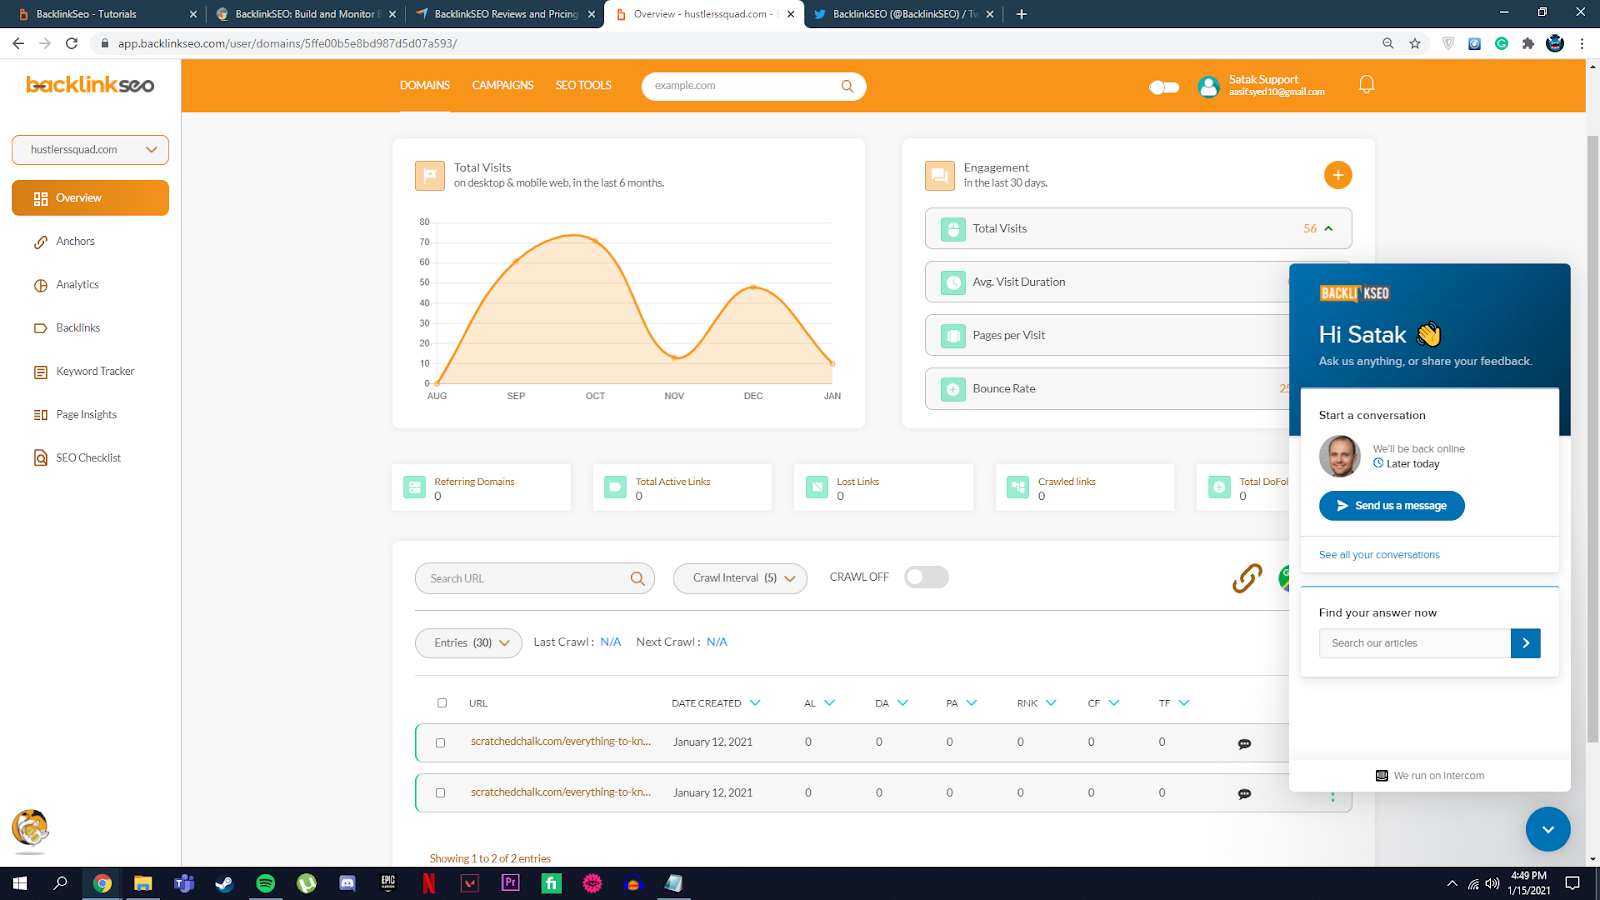Select the Overview sidebar button
The width and height of the screenshot is (1600, 900).
coord(90,198)
